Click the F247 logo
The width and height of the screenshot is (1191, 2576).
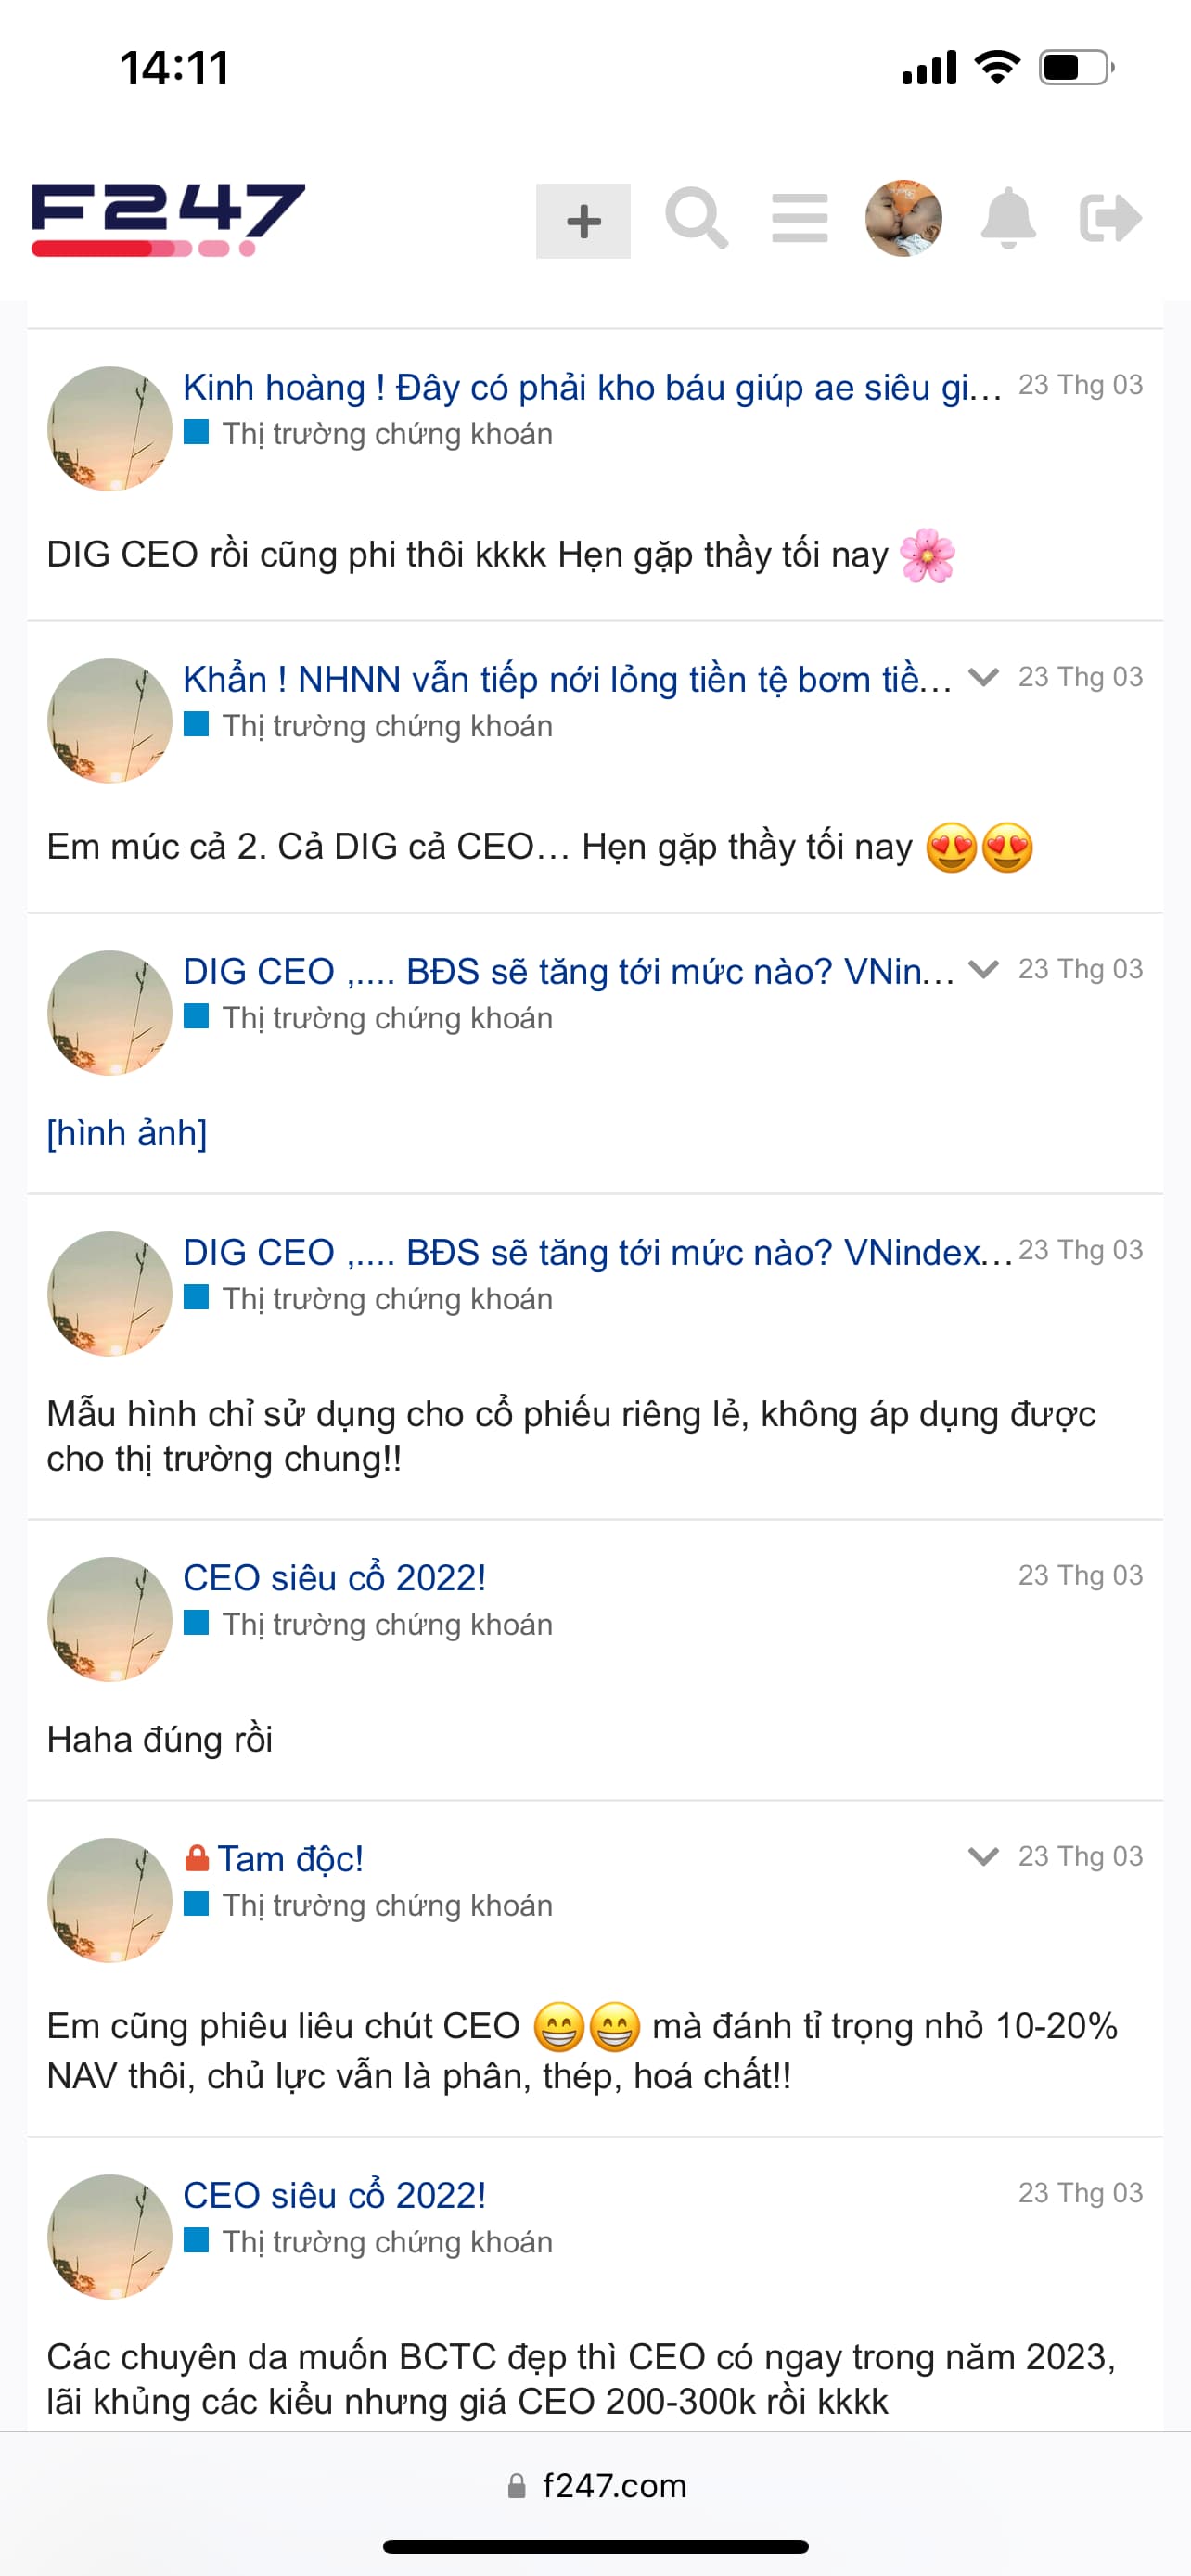pos(168,219)
